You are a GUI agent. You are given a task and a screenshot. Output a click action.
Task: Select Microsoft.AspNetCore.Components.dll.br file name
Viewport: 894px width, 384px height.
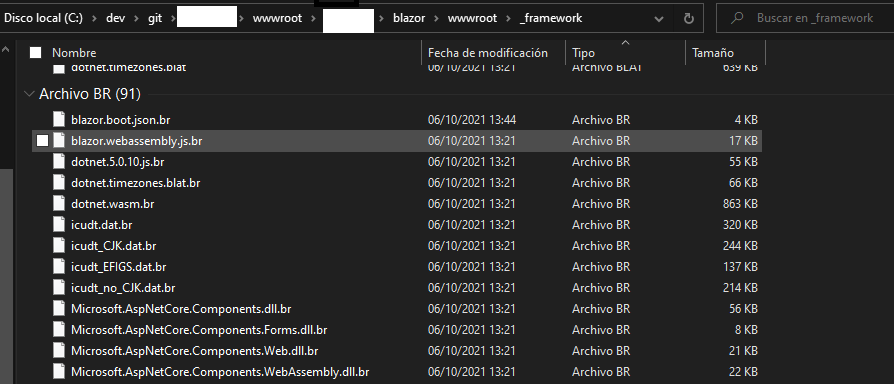tap(181, 309)
